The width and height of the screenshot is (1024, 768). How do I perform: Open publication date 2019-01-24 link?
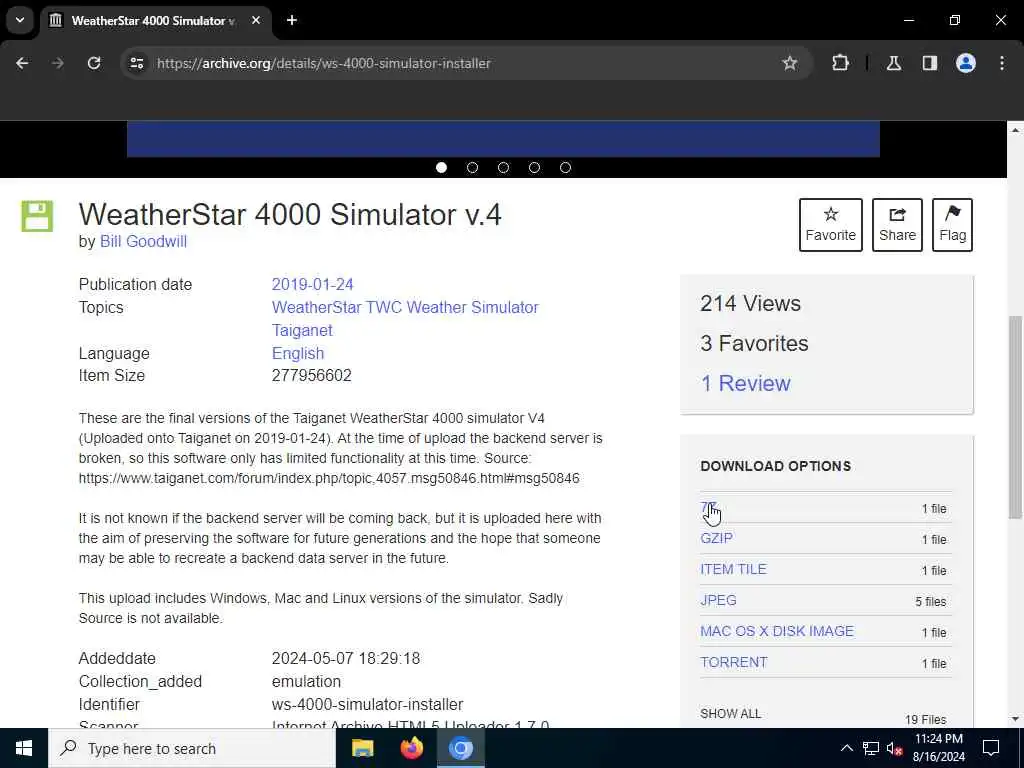(x=312, y=285)
